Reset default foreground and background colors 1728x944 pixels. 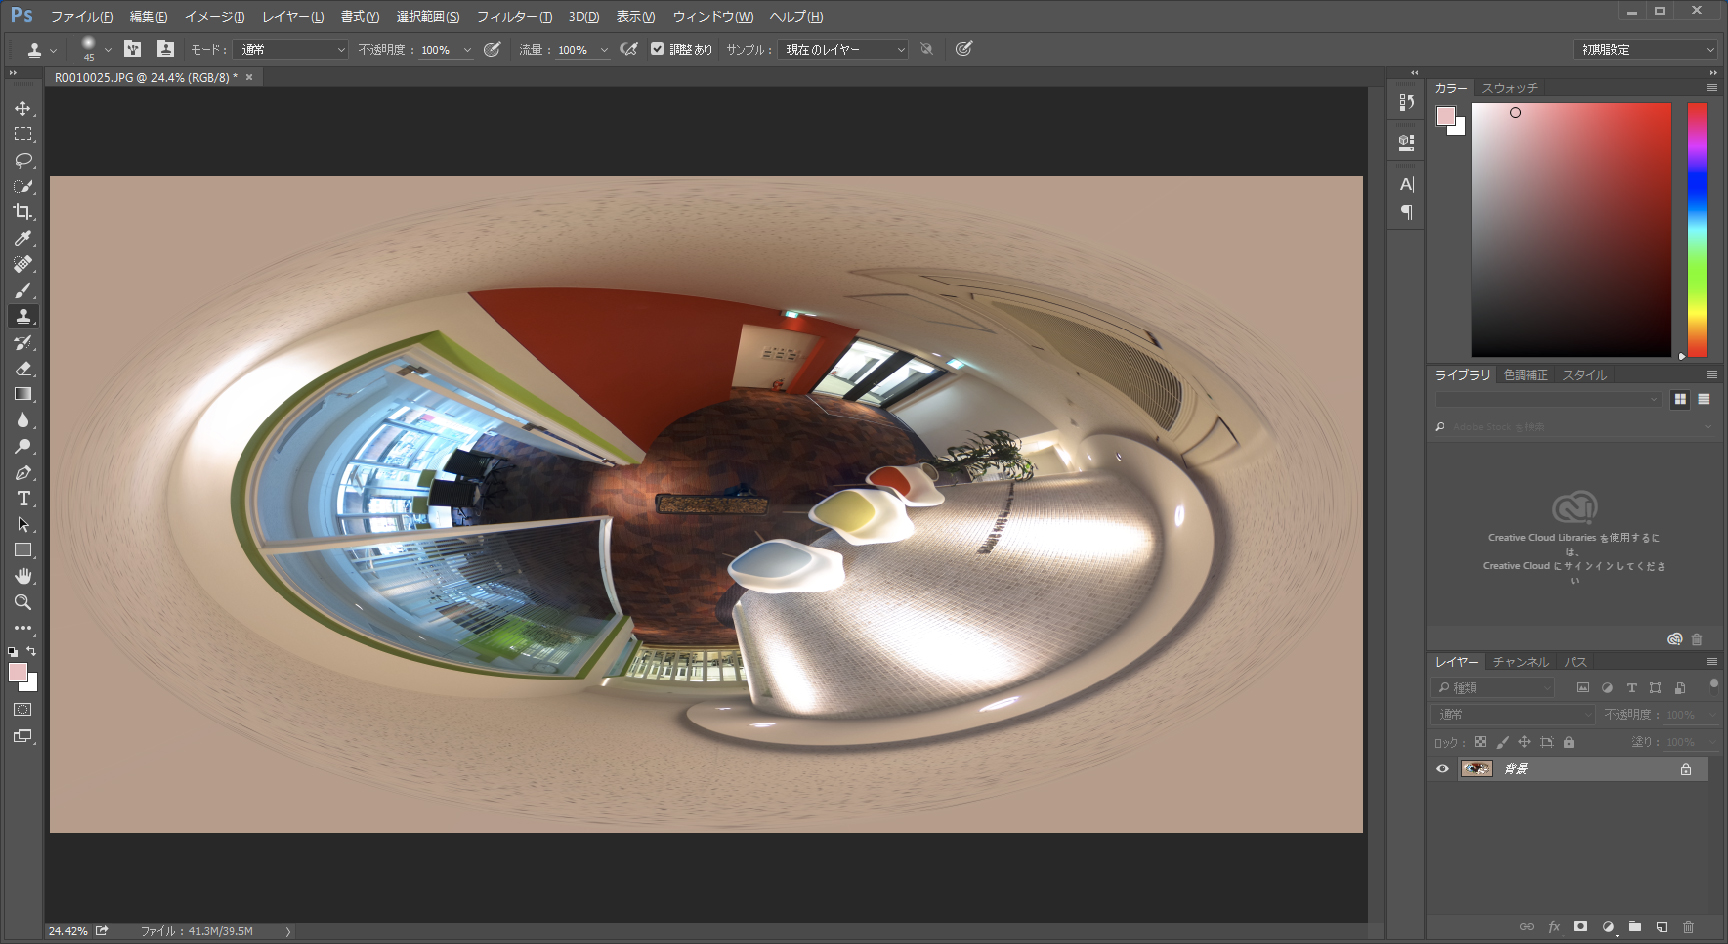(13, 651)
